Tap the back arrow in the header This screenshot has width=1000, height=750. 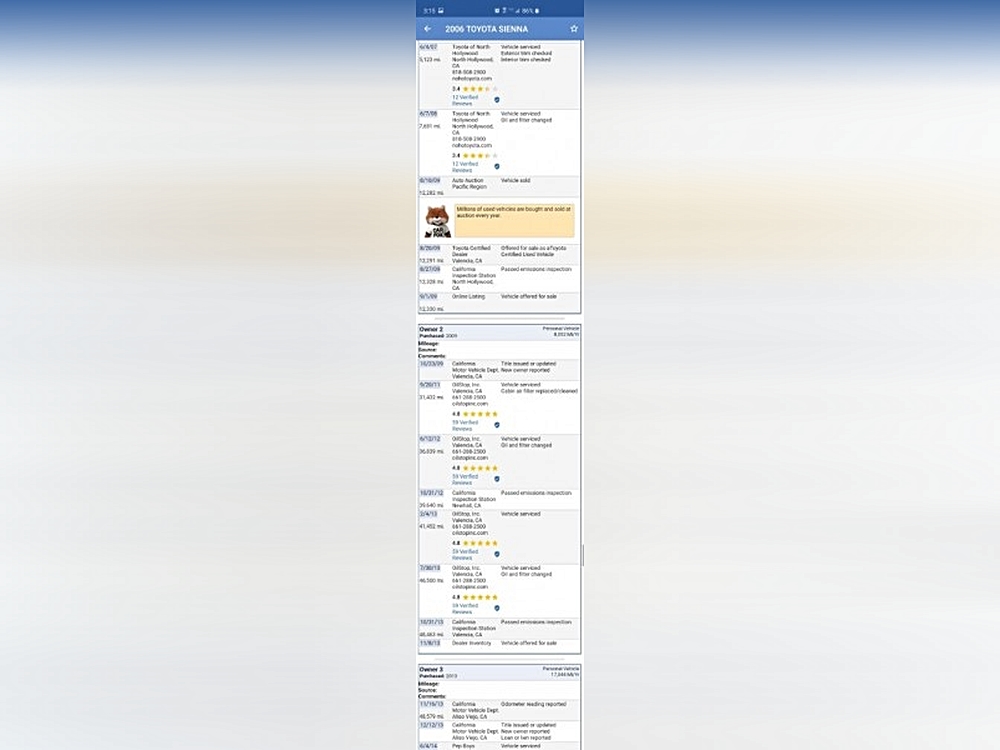tap(428, 29)
